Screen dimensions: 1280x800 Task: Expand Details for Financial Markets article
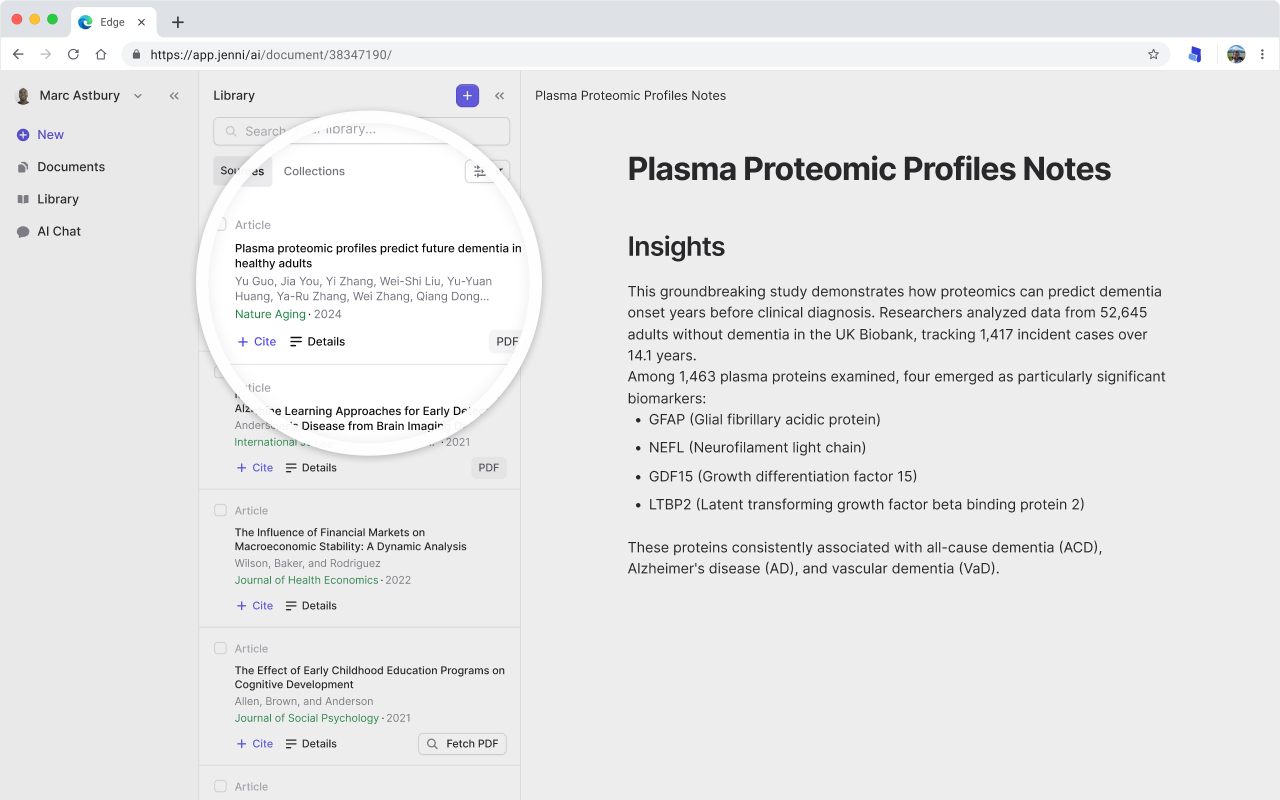point(310,606)
